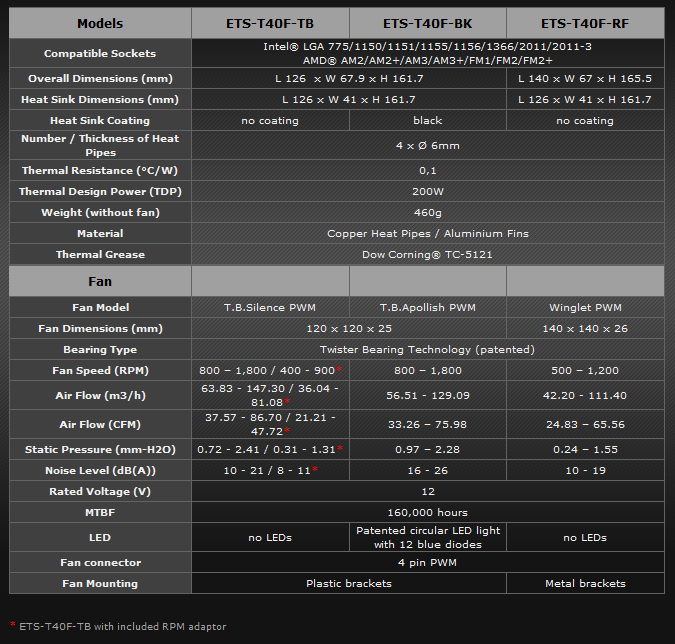
Task: Click the 'L 126 x W 67.9 x H 161.7' value
Action: point(349,78)
